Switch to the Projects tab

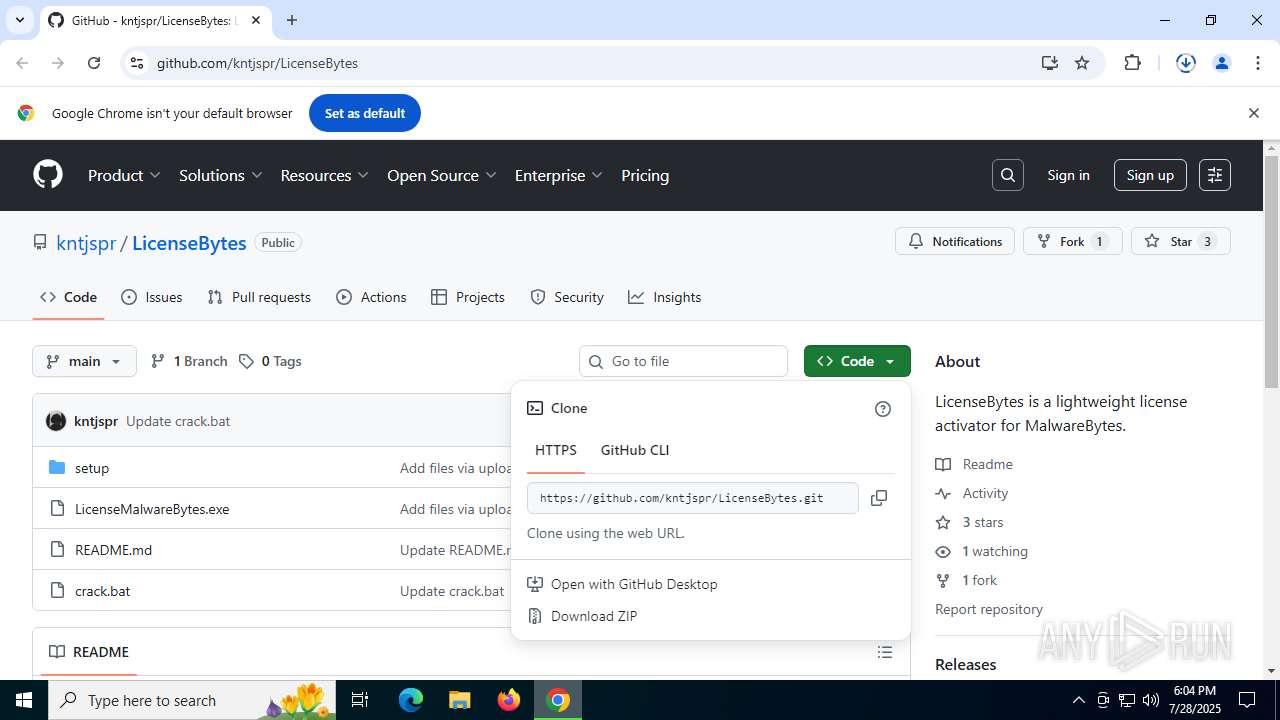coord(468,297)
